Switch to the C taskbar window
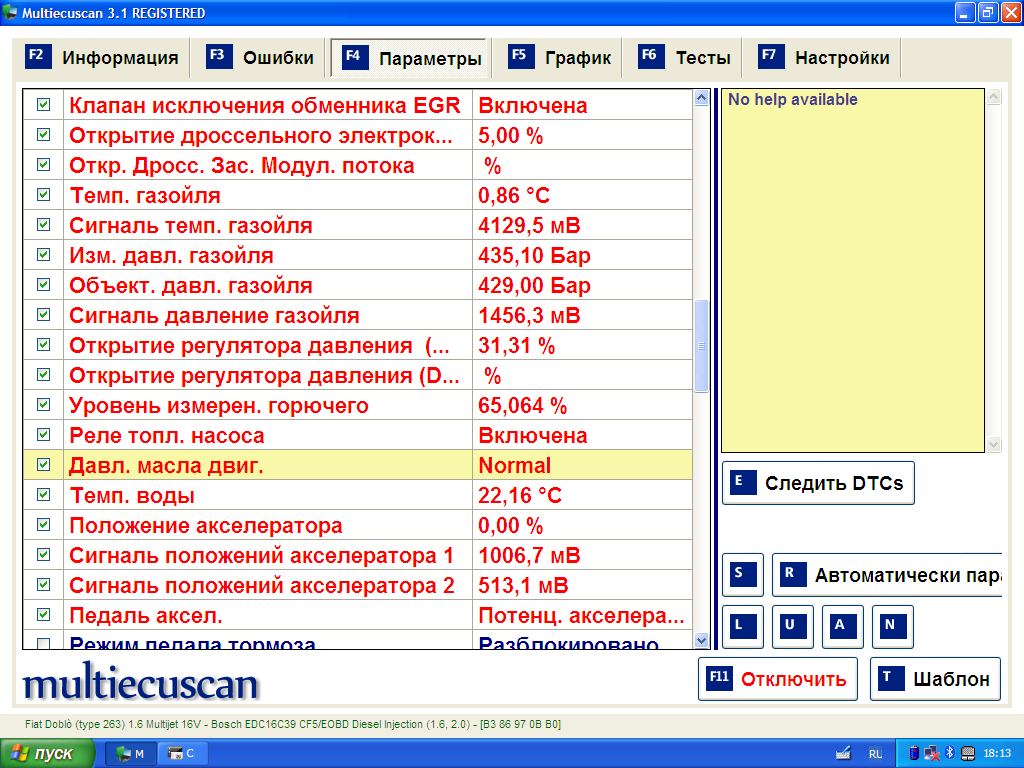This screenshot has width=1024, height=768. pos(182,754)
